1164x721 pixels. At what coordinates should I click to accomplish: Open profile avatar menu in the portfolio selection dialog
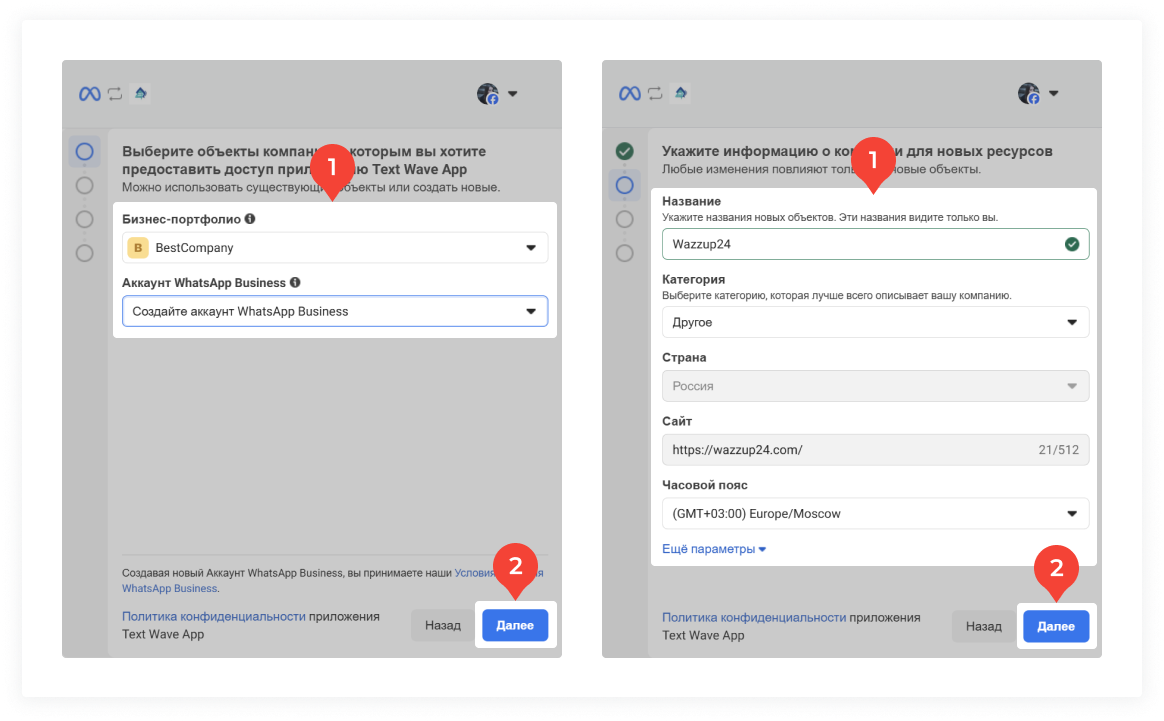[497, 94]
